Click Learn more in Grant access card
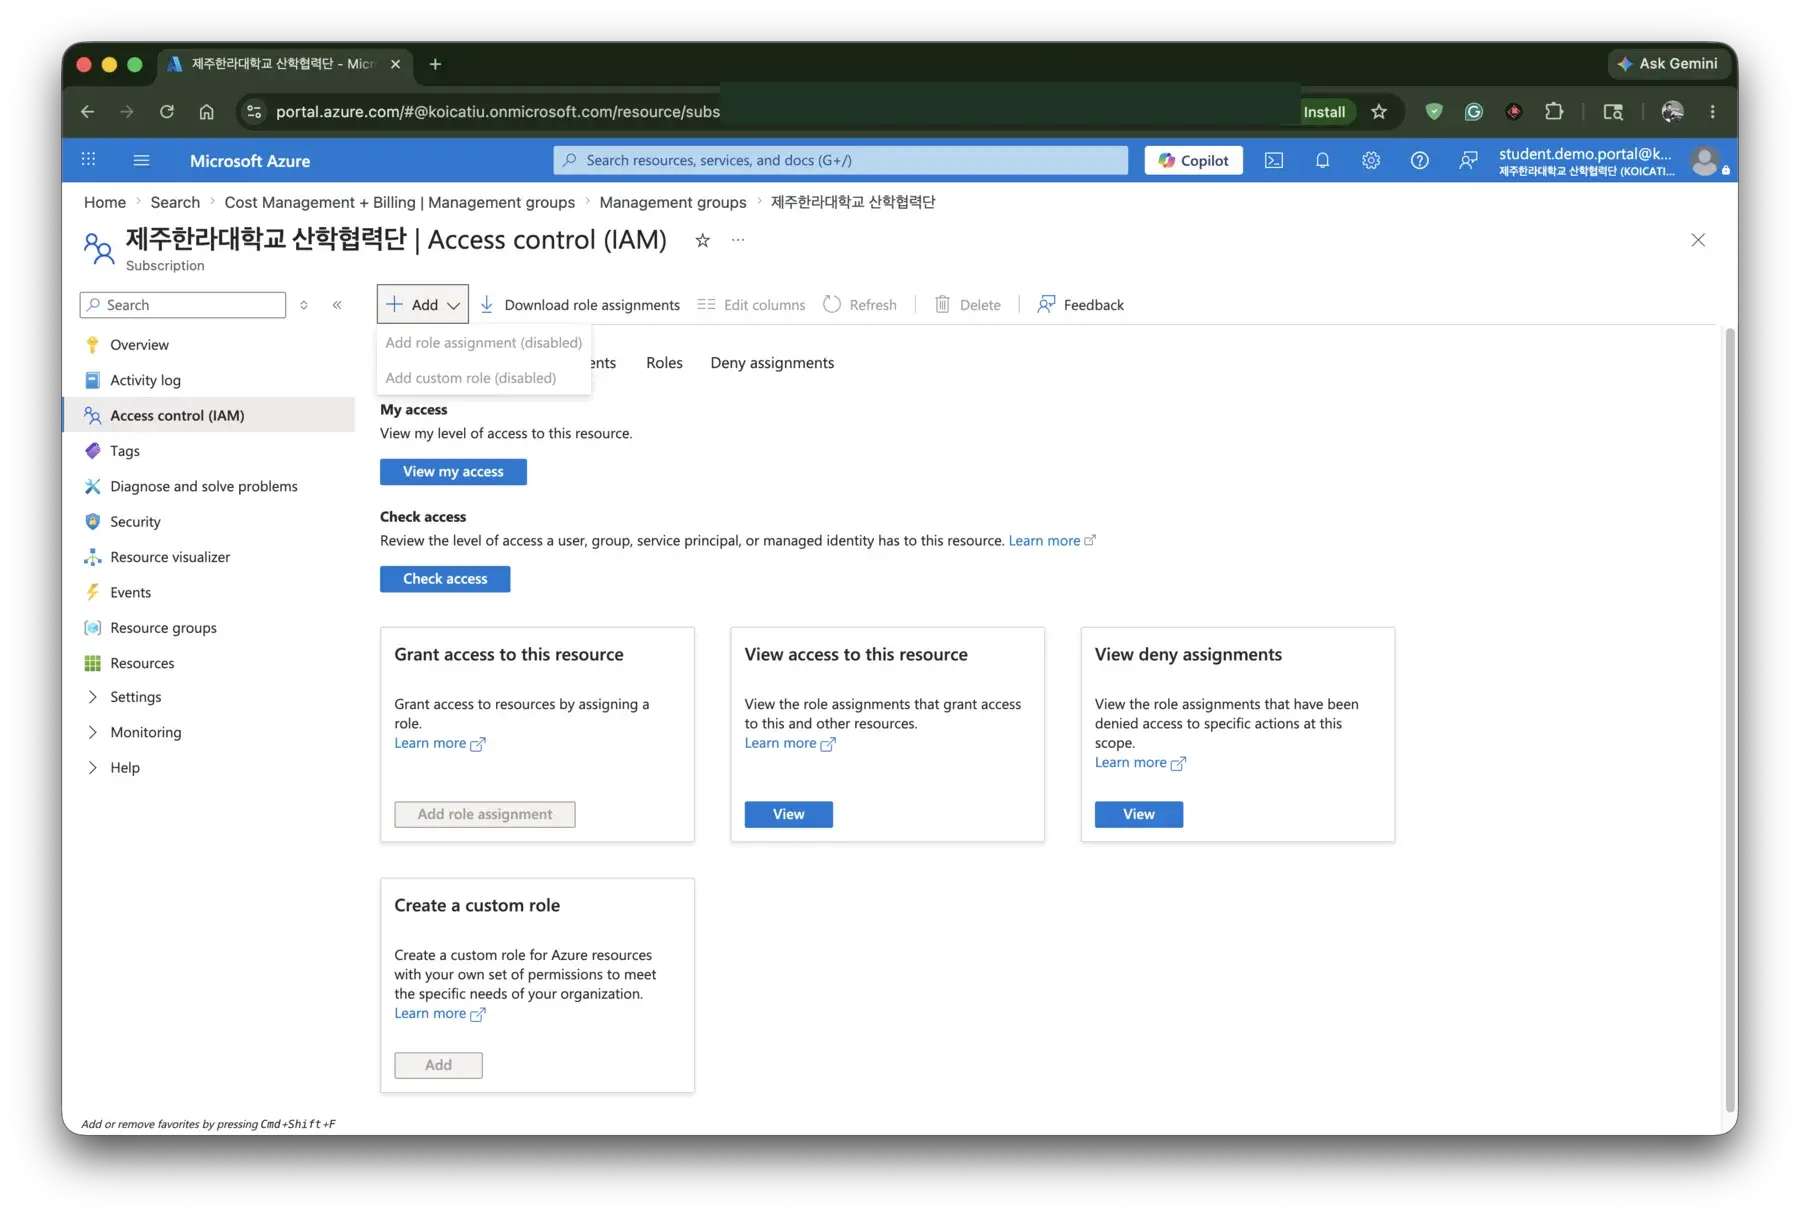The height and width of the screenshot is (1217, 1800). click(x=439, y=743)
